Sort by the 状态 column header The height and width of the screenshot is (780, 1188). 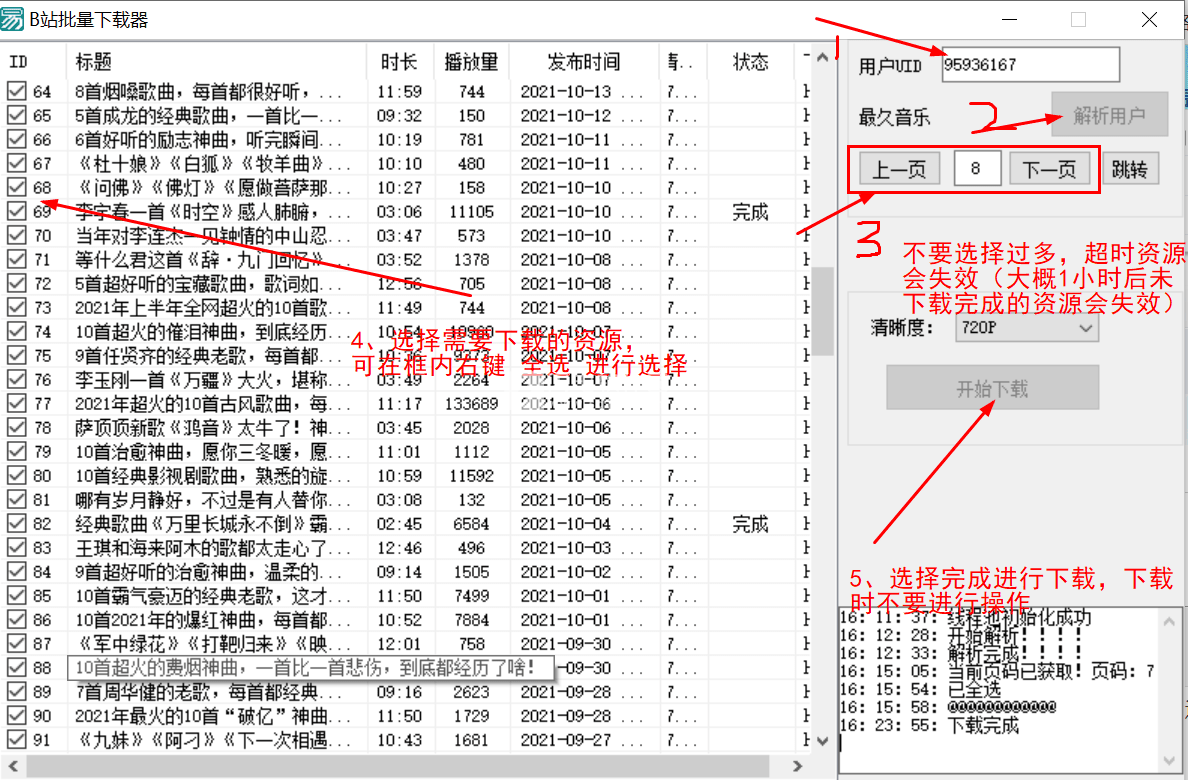click(750, 61)
